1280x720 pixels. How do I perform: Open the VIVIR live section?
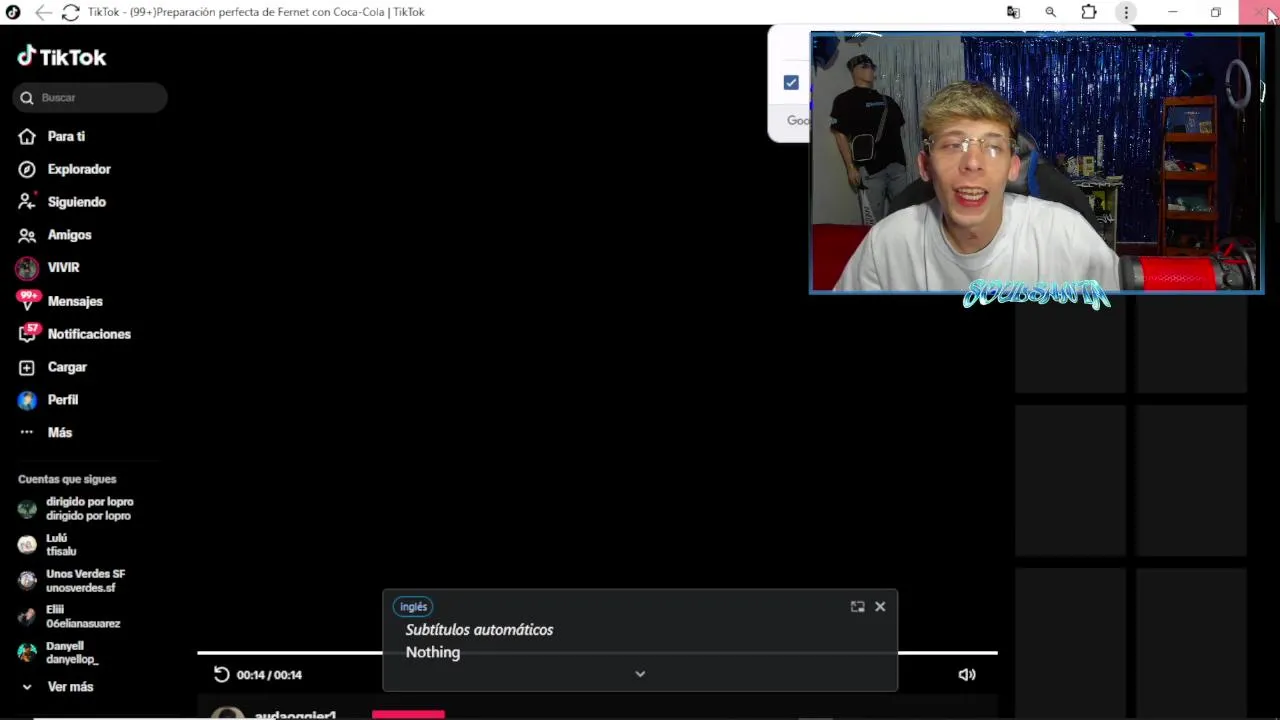[48, 268]
